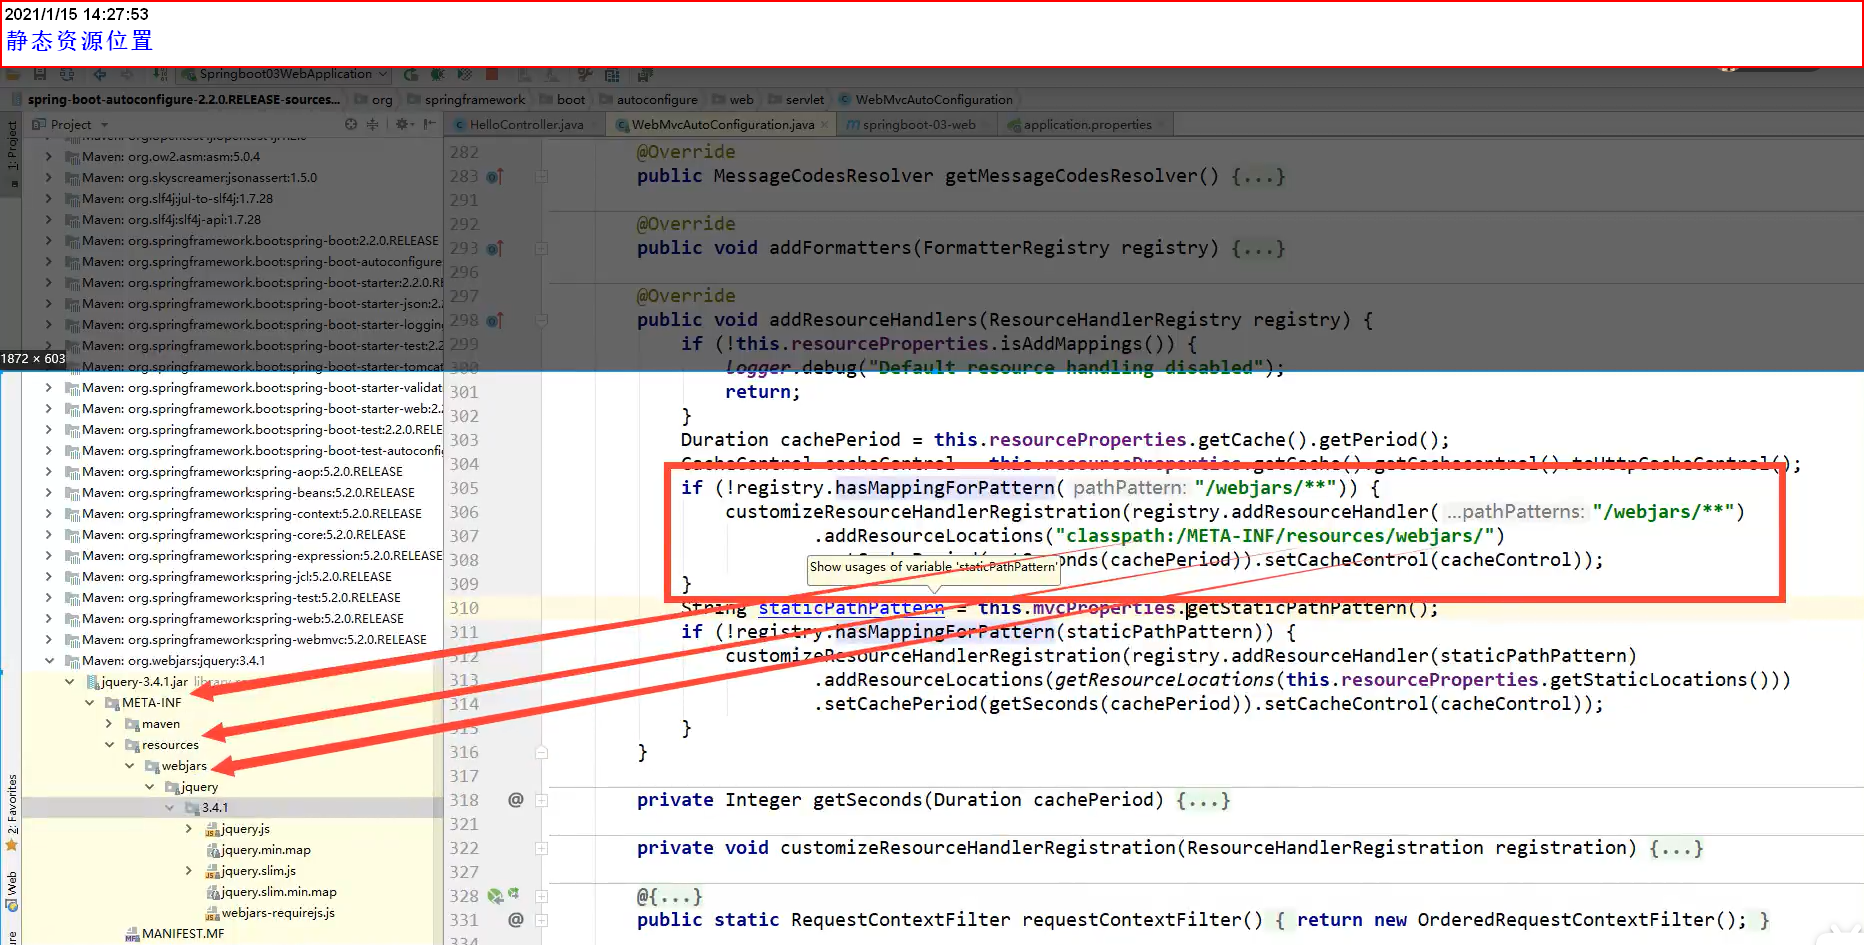Expand the jquery.js file node
The image size is (1864, 945).
point(189,829)
